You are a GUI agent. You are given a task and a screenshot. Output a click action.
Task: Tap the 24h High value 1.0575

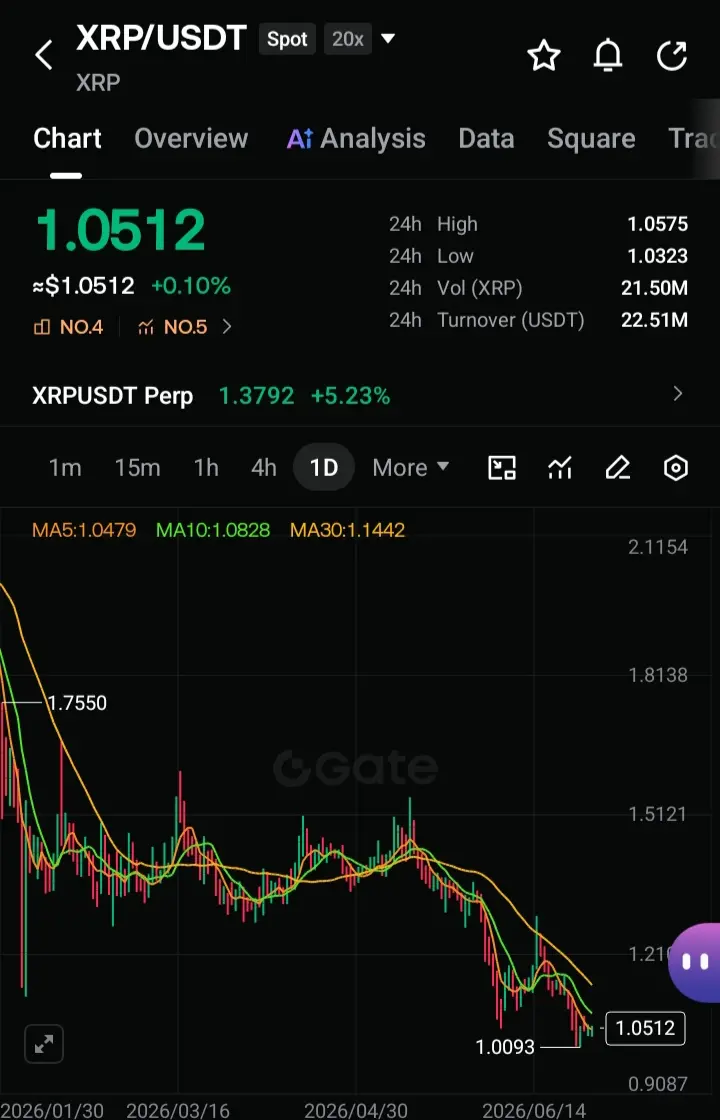pyautogui.click(x=657, y=224)
